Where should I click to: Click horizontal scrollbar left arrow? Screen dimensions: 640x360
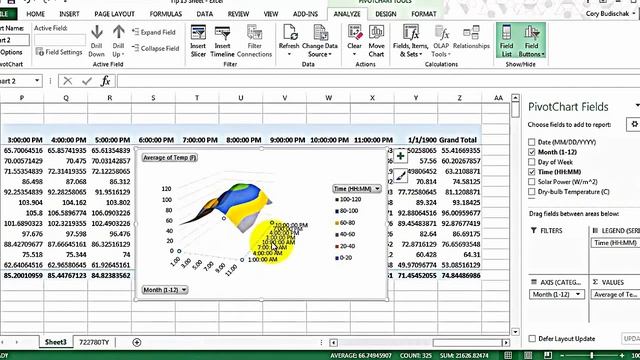(x=333, y=342)
